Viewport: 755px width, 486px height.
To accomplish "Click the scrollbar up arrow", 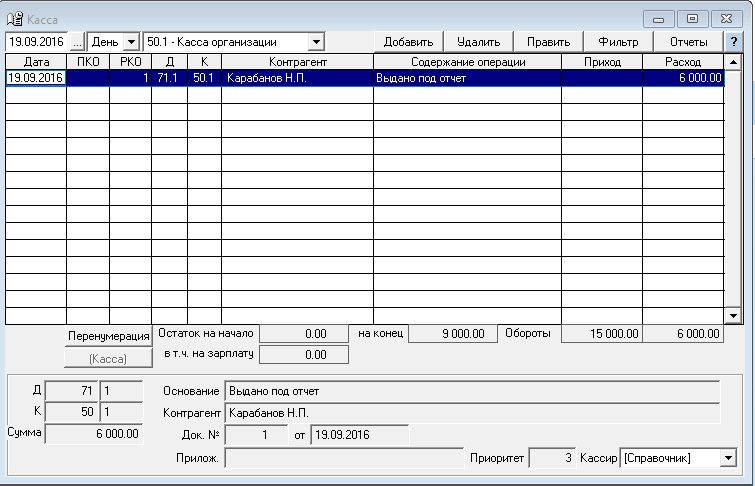I will (x=733, y=62).
